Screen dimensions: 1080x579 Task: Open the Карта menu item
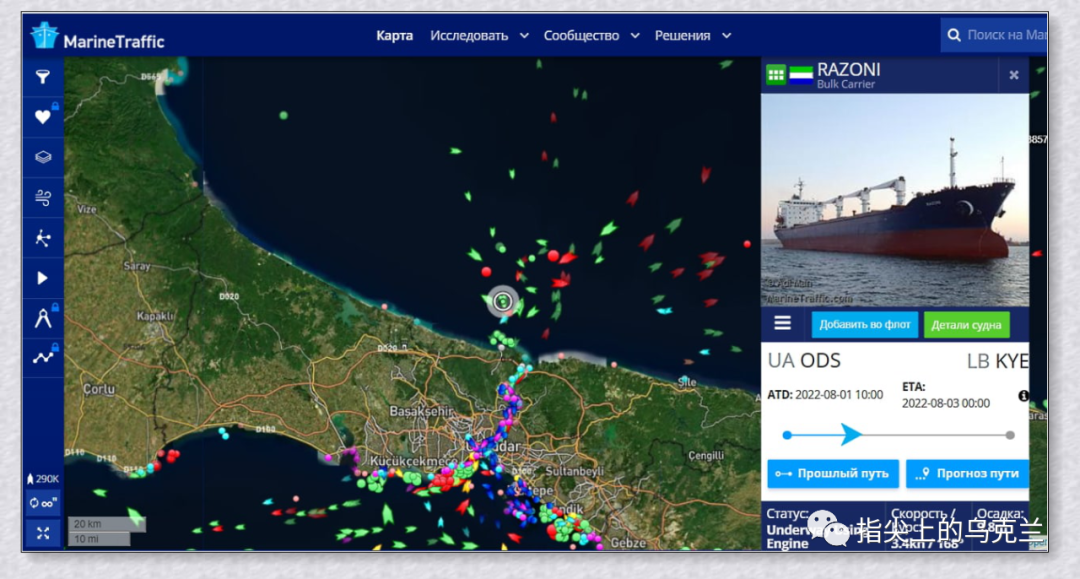pos(394,36)
